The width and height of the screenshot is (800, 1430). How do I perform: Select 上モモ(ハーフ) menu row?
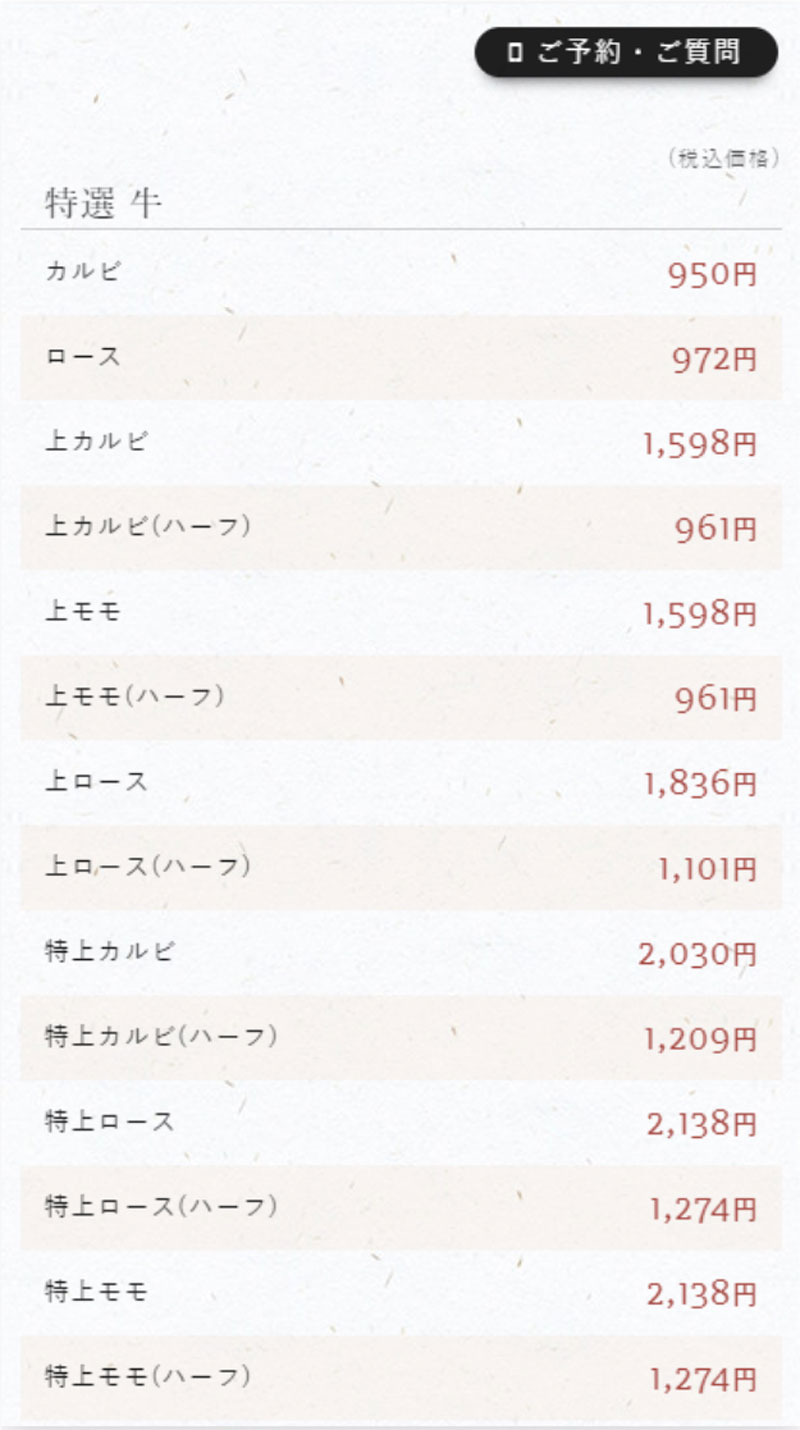point(401,697)
